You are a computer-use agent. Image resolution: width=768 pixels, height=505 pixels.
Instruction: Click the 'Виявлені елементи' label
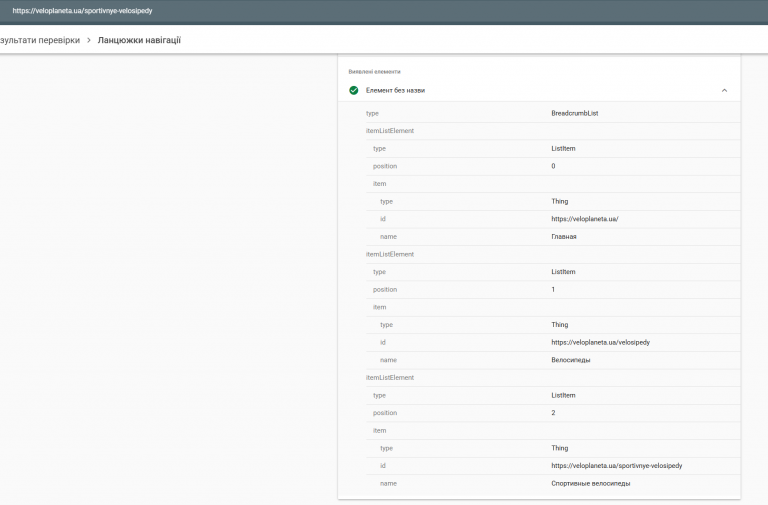[375, 72]
